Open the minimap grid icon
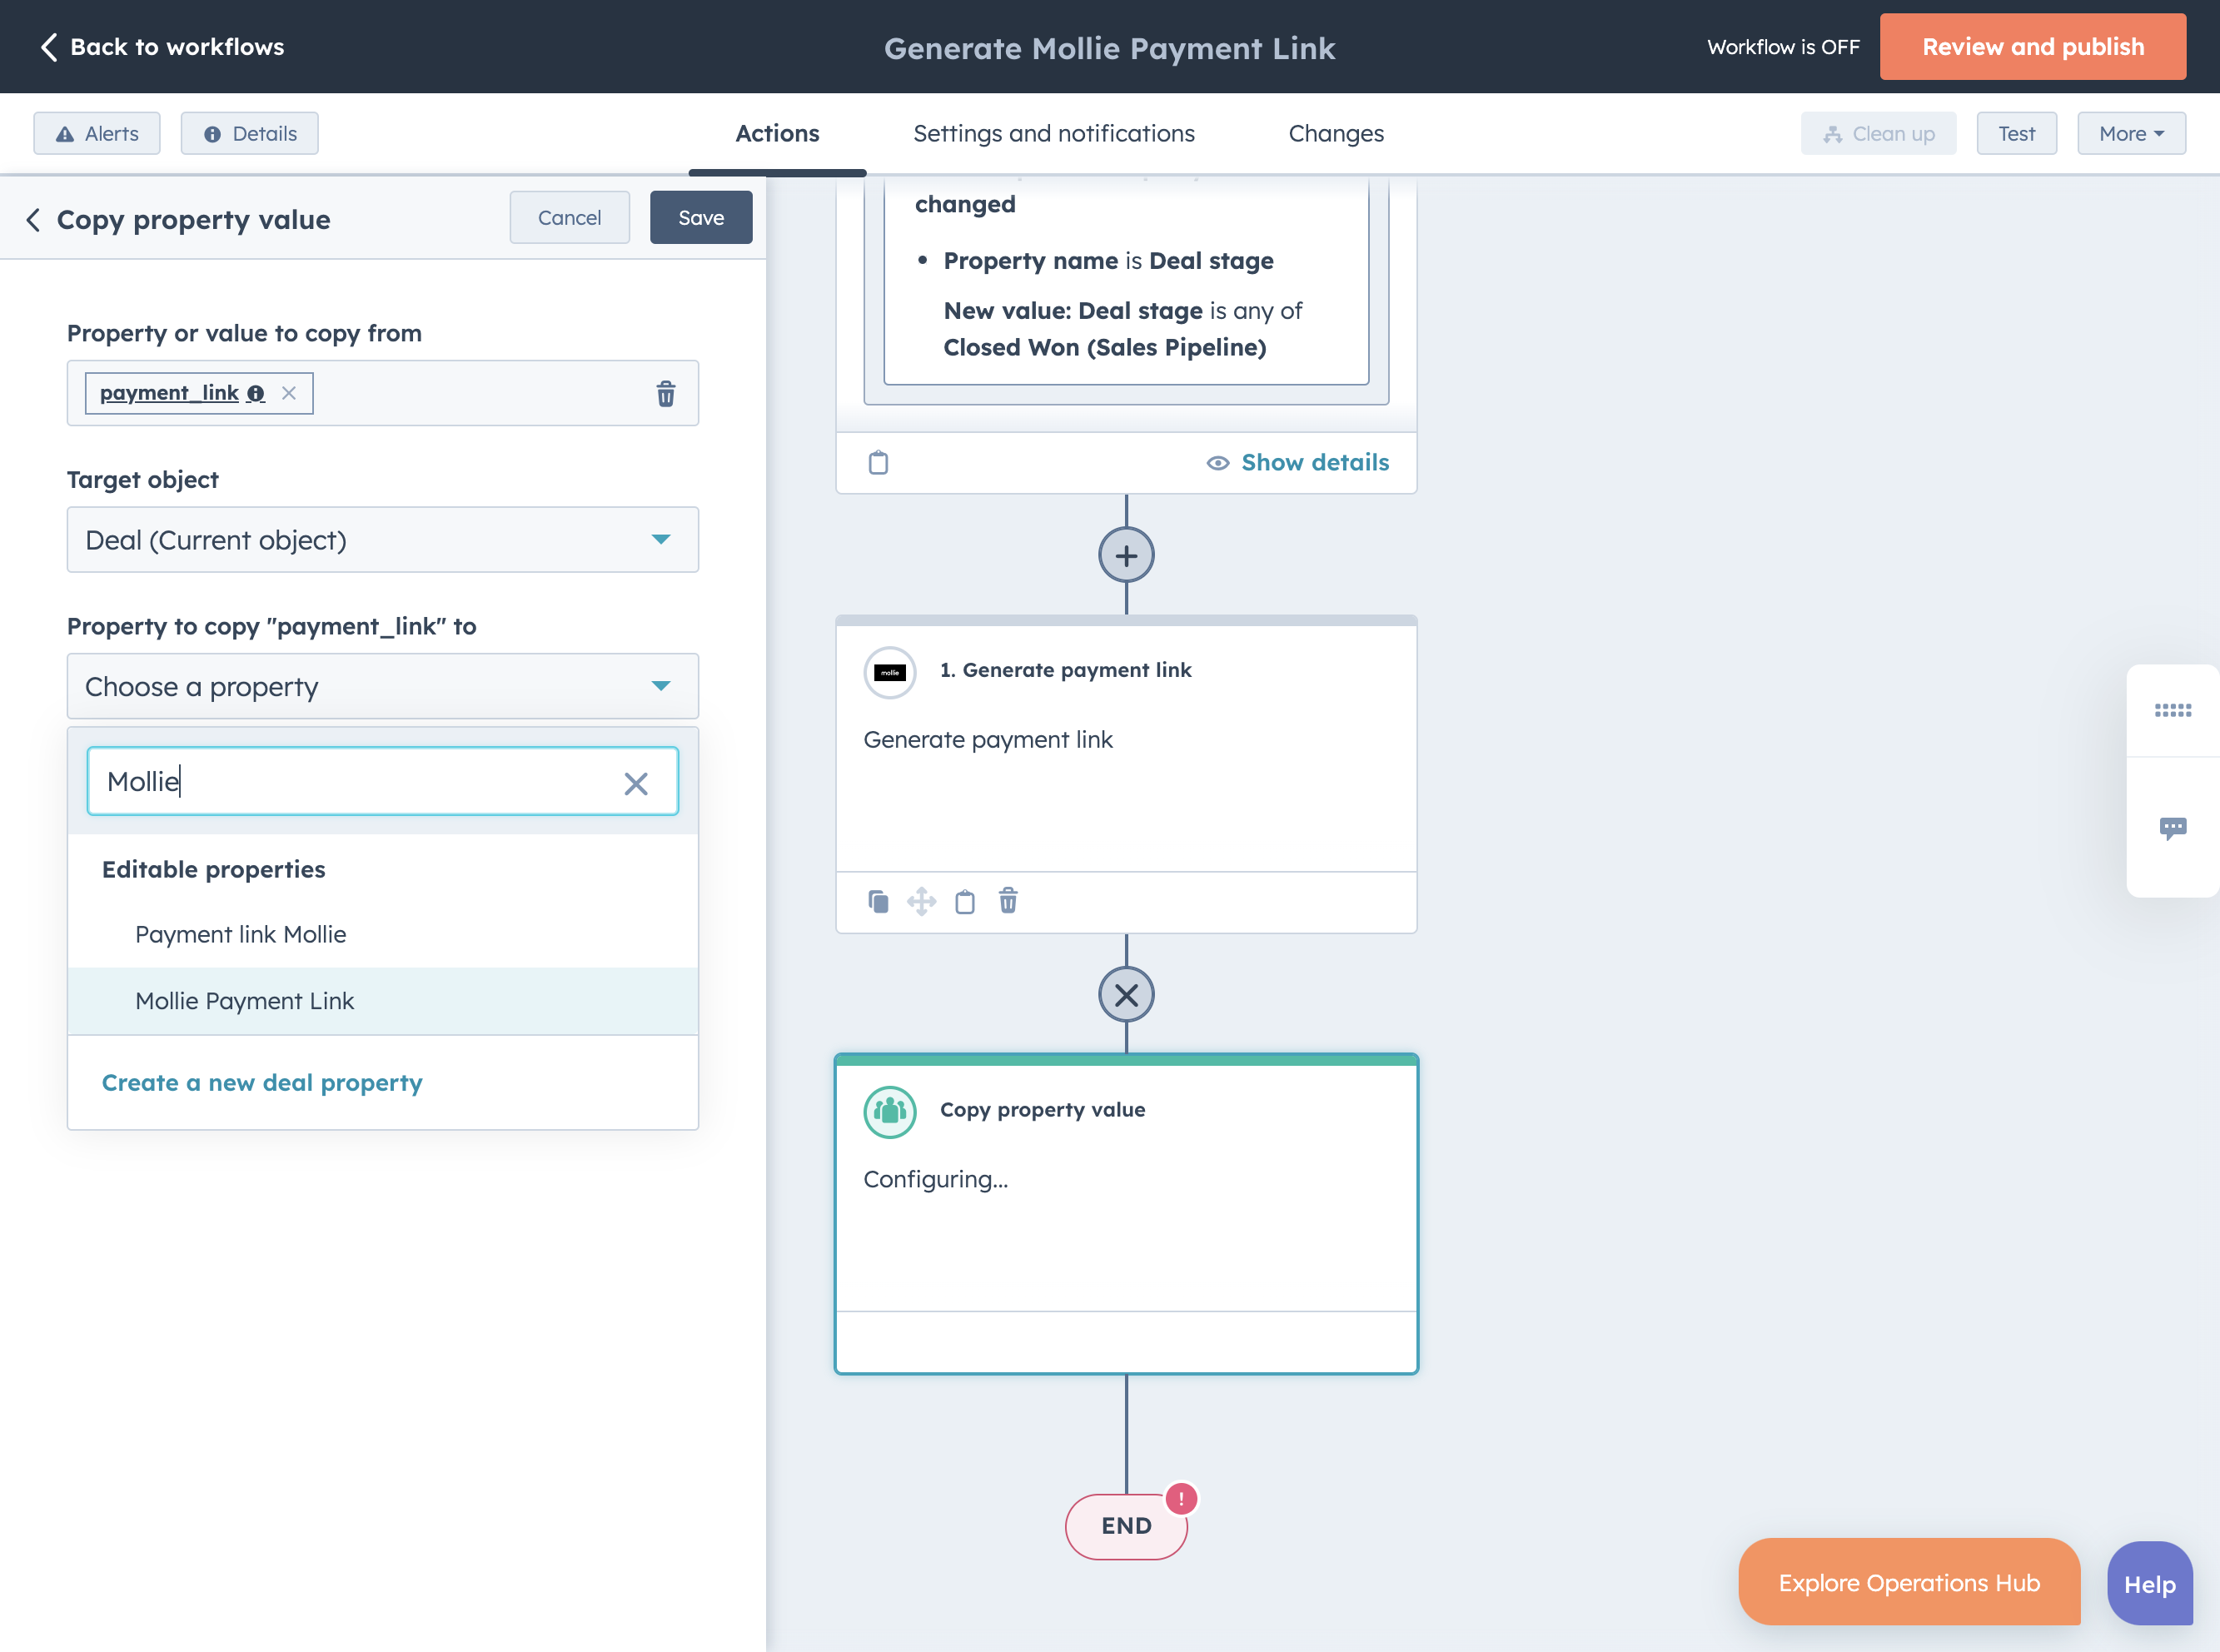 pos(2173,710)
